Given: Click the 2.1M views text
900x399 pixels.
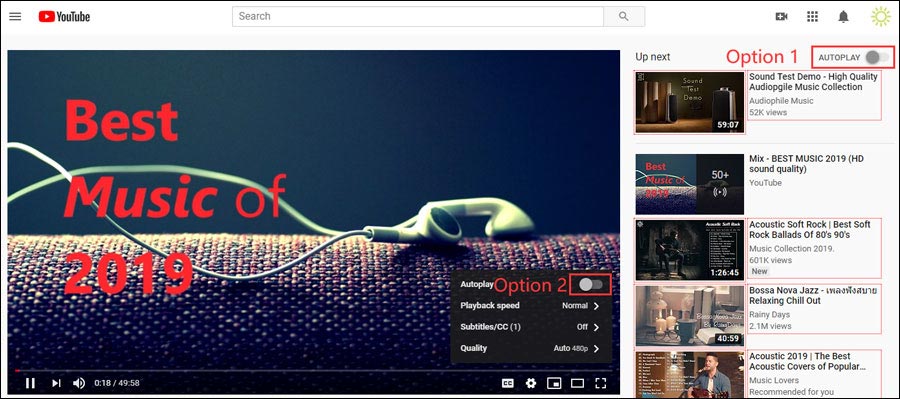Looking at the screenshot, I should [x=770, y=326].
